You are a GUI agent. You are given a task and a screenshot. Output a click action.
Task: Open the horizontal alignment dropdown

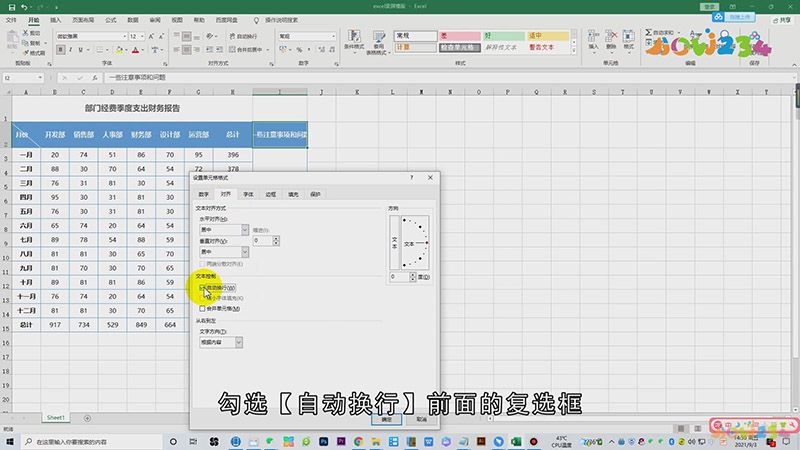[x=245, y=230]
